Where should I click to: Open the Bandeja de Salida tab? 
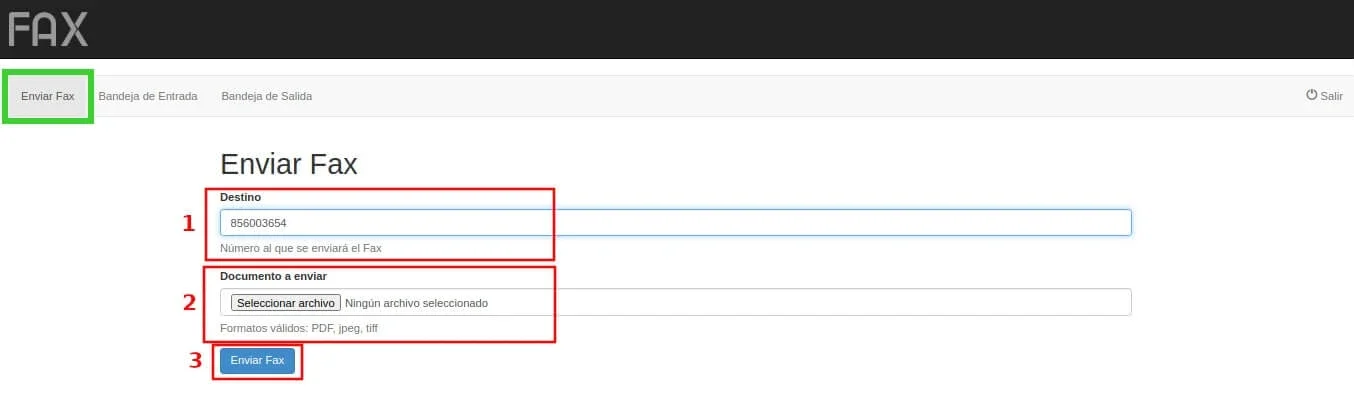267,96
